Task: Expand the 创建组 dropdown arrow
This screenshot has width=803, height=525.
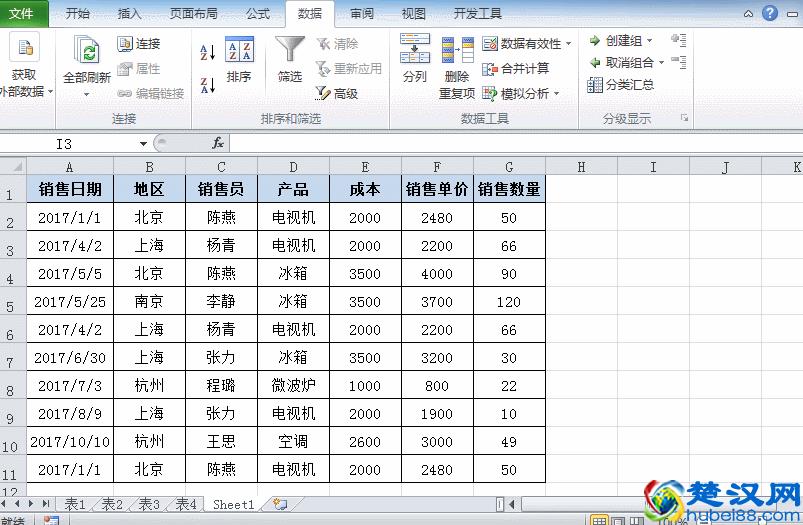Action: click(x=650, y=40)
